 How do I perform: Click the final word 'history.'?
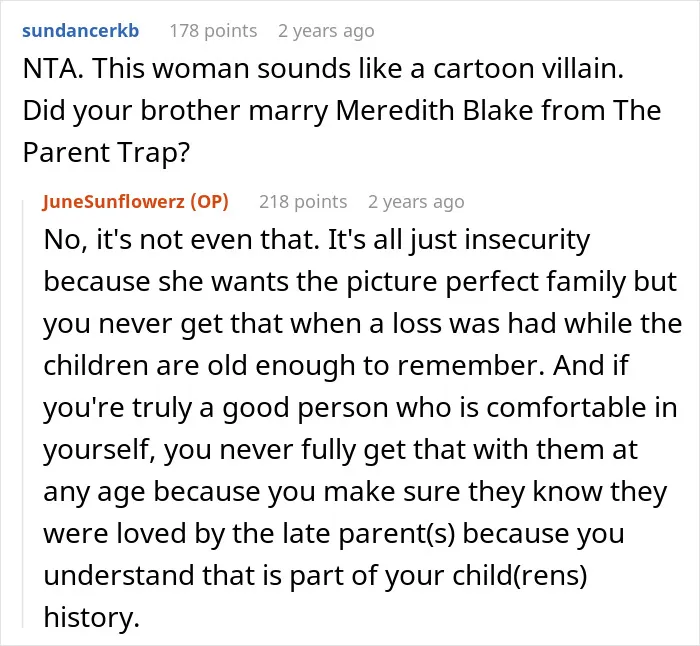92,617
